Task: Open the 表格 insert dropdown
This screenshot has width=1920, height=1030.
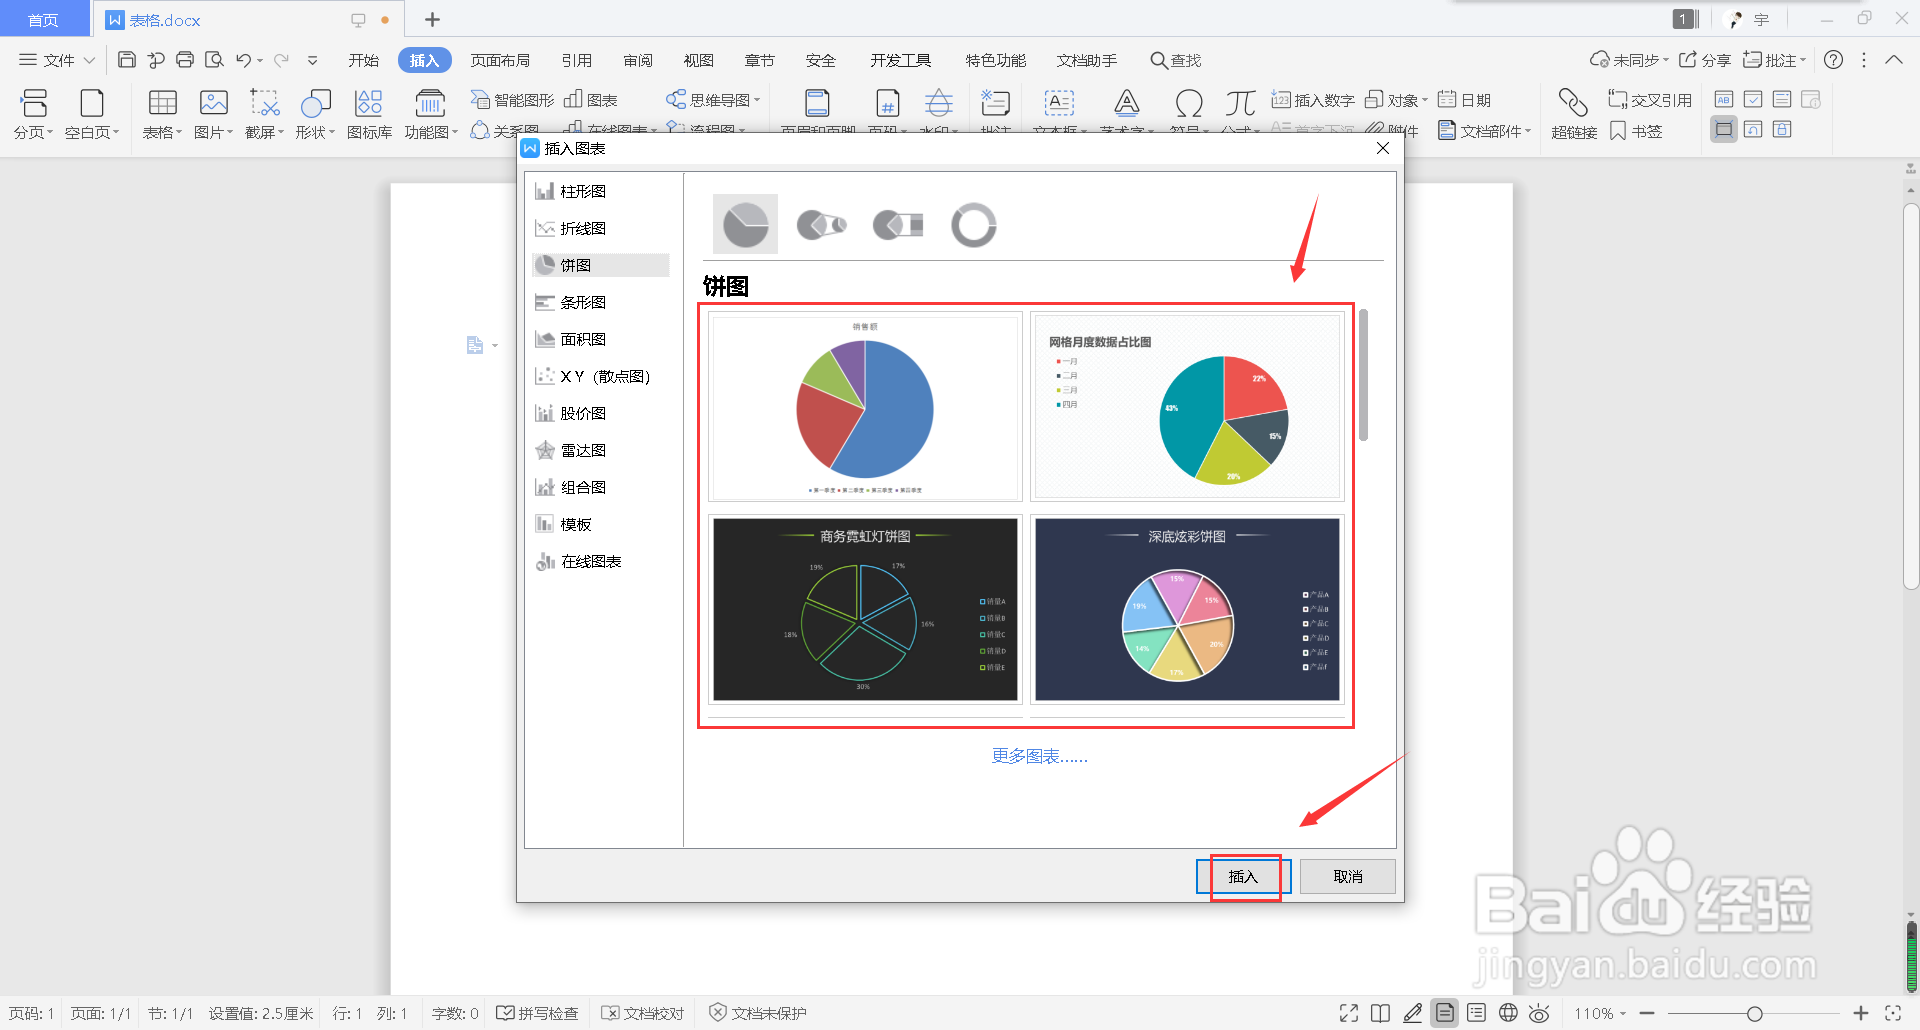Action: (x=162, y=113)
